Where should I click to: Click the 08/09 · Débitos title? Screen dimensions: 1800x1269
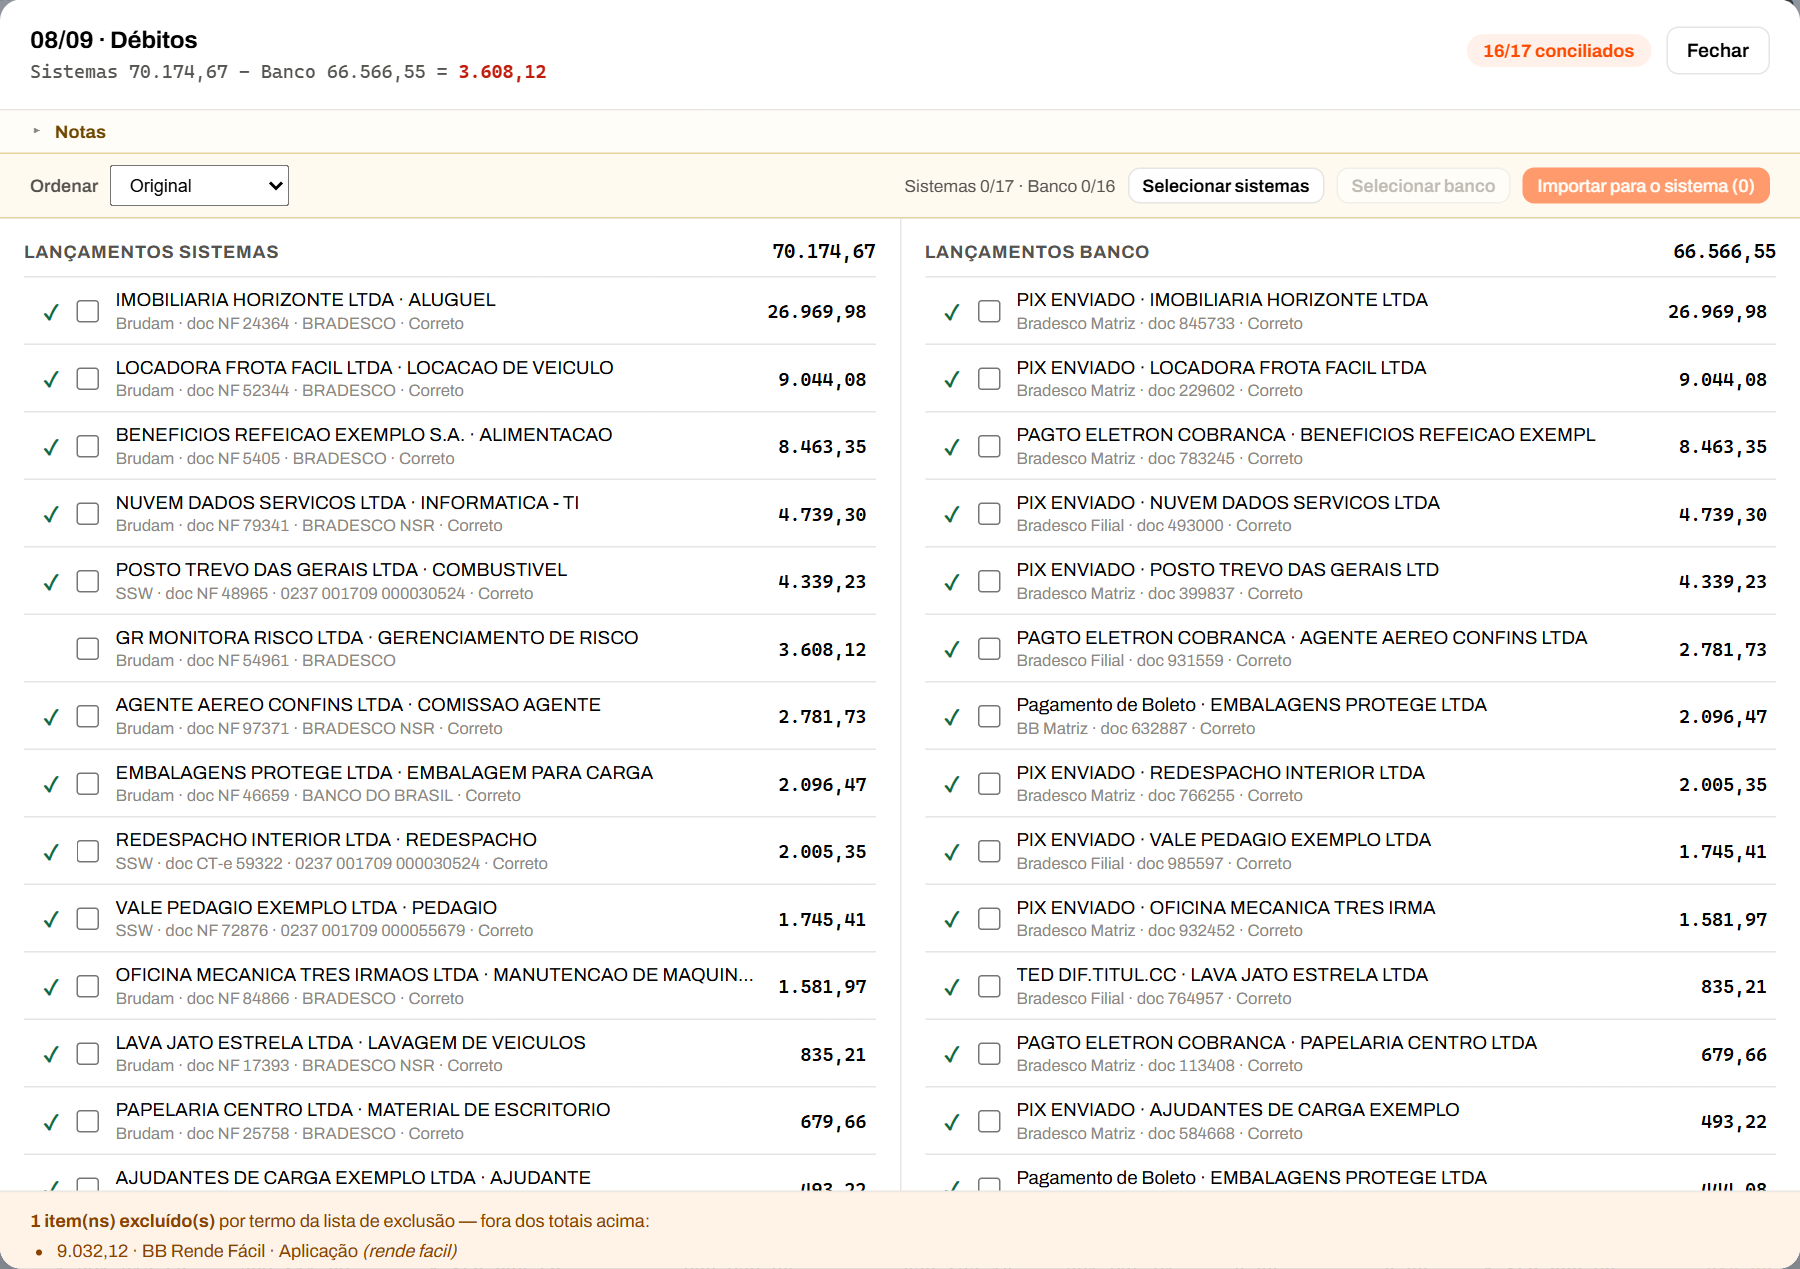pyautogui.click(x=114, y=40)
